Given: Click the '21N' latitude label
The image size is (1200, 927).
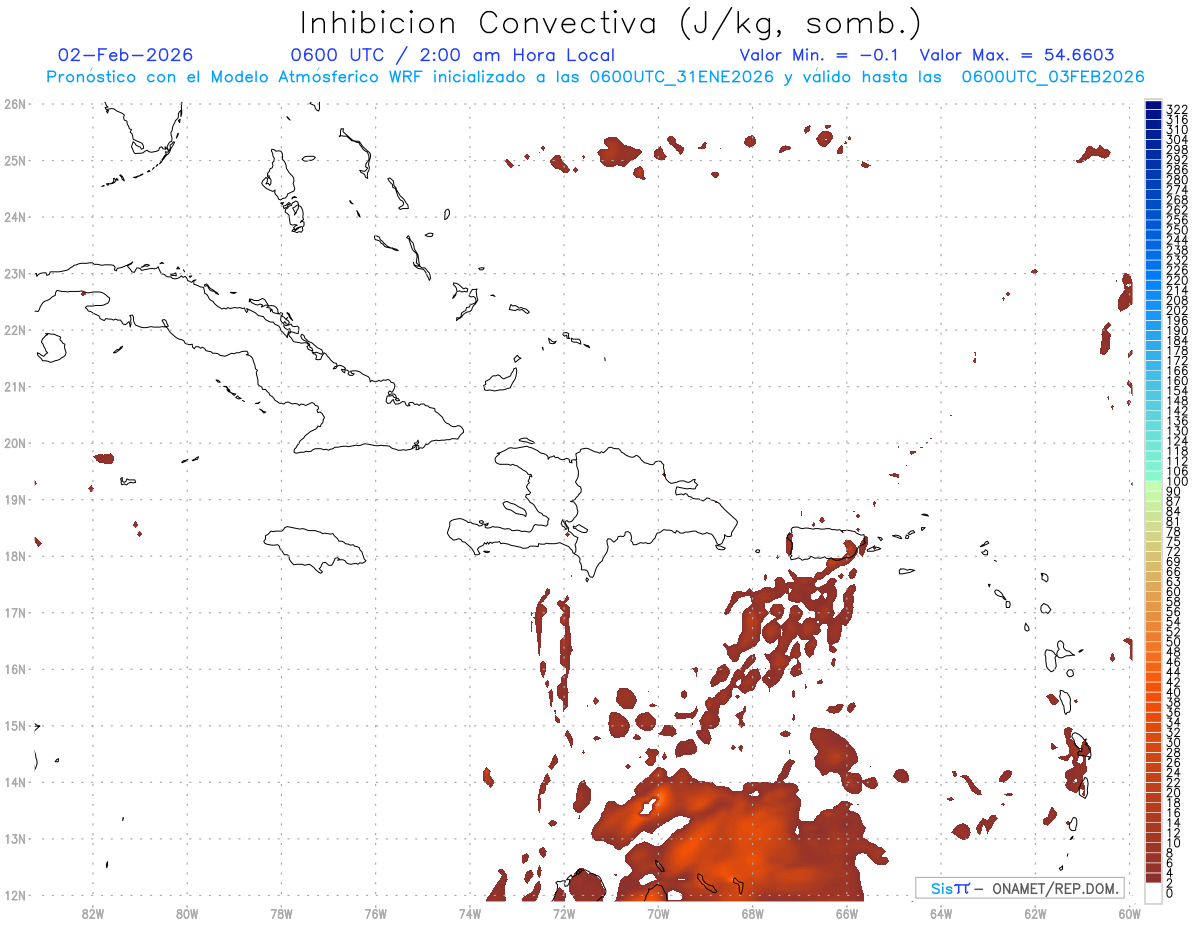Looking at the screenshot, I should pos(15,386).
